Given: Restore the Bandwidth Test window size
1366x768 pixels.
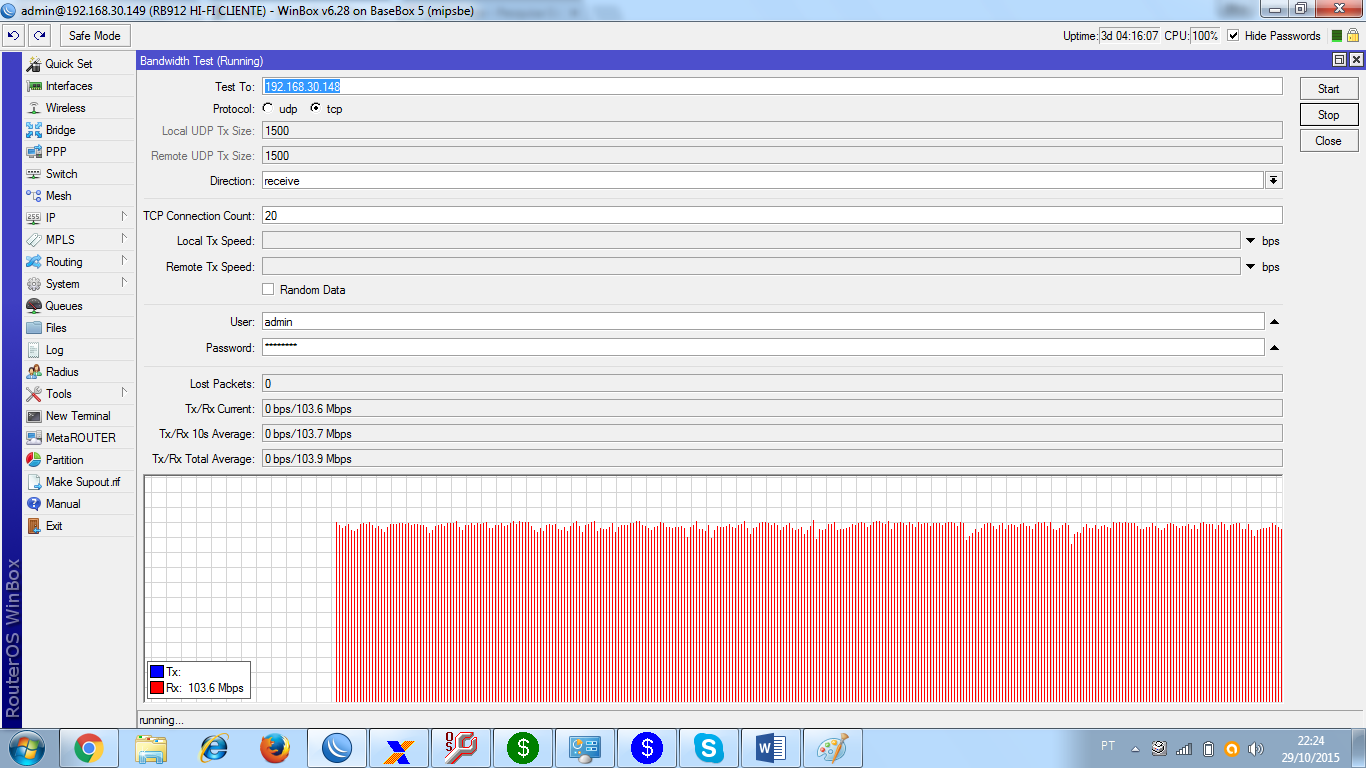Looking at the screenshot, I should click(1340, 61).
